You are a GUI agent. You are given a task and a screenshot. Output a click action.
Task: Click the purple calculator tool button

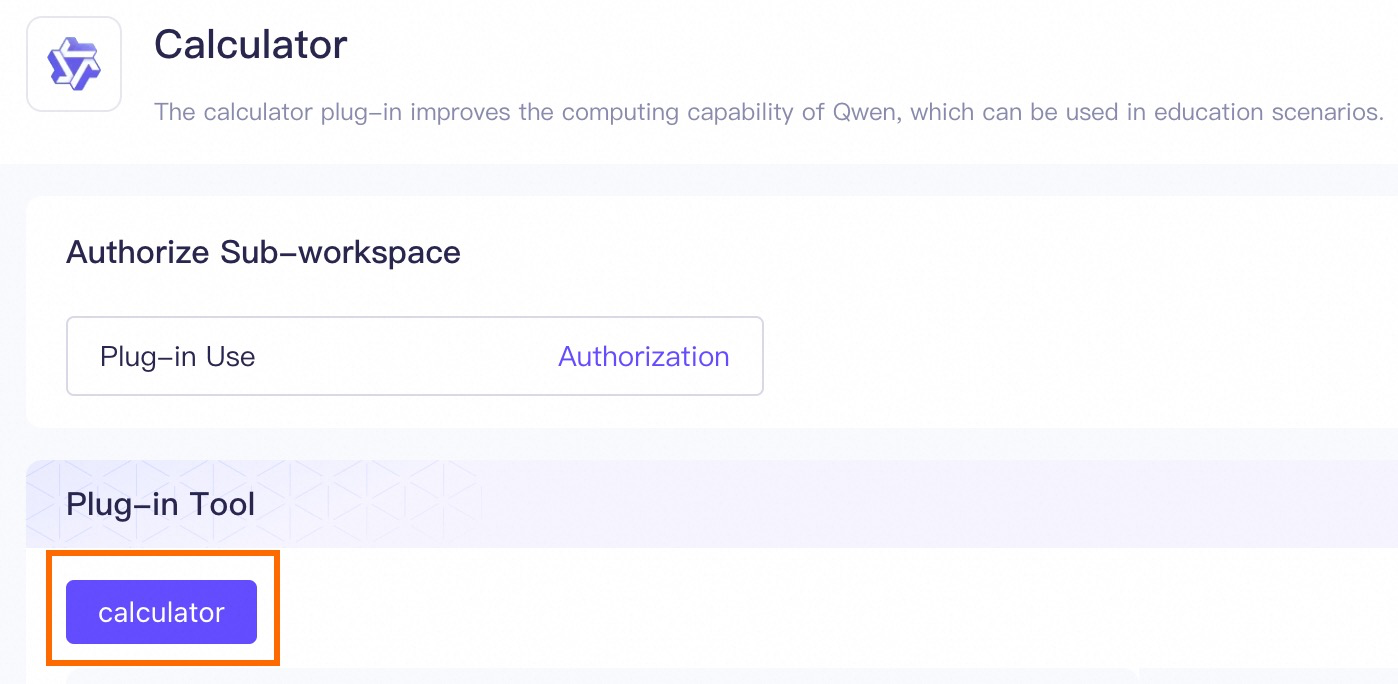(x=161, y=612)
